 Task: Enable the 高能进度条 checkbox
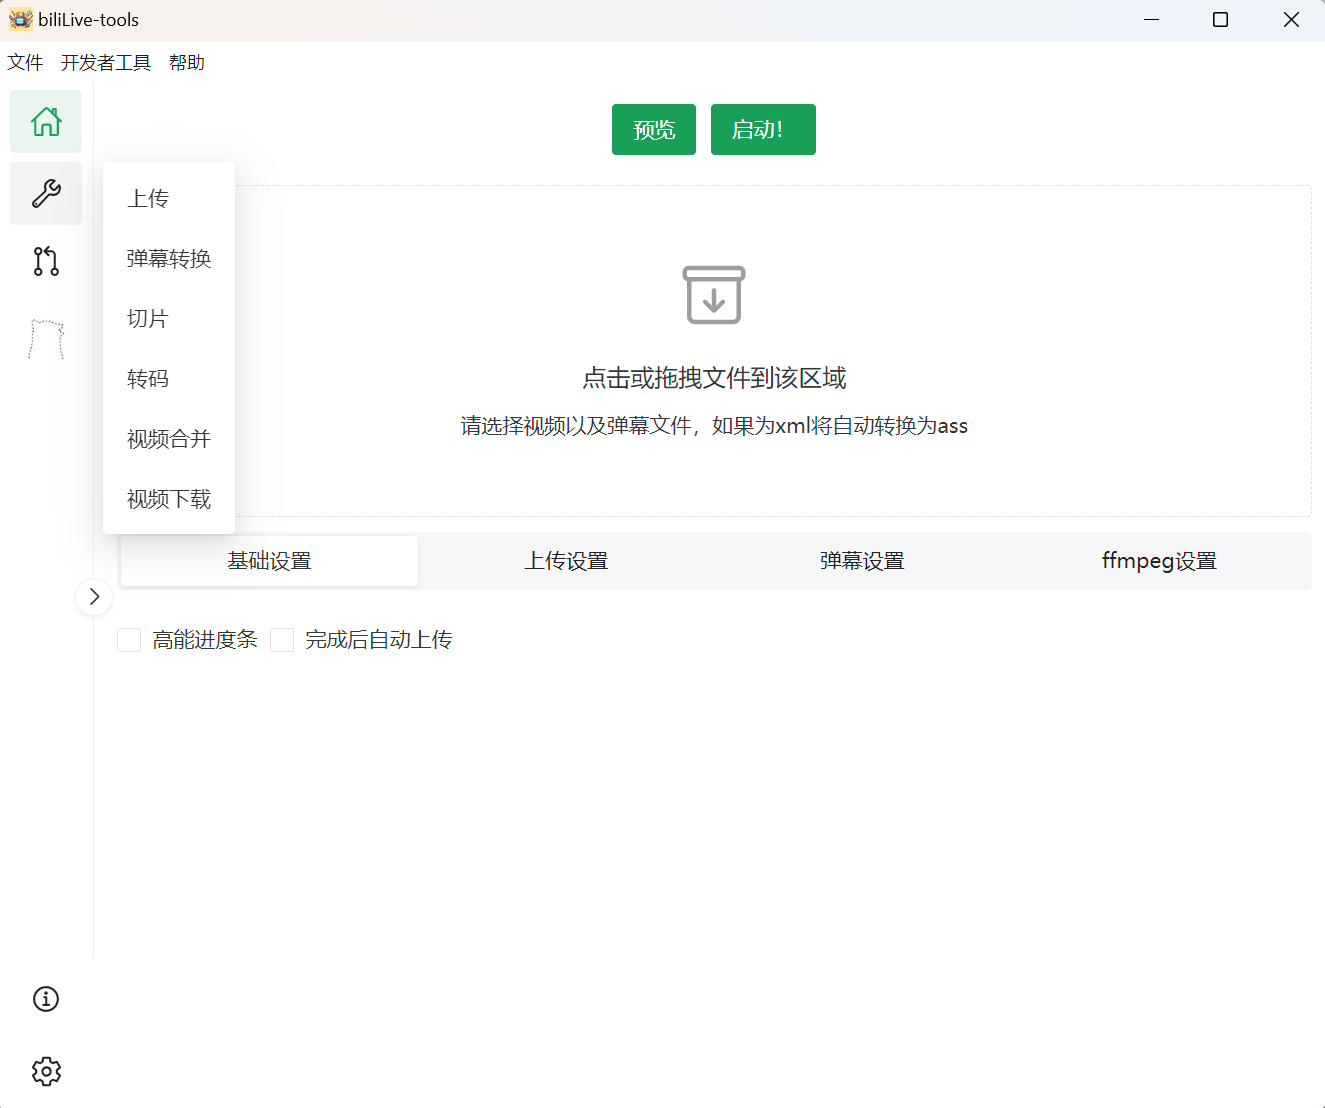(x=129, y=640)
